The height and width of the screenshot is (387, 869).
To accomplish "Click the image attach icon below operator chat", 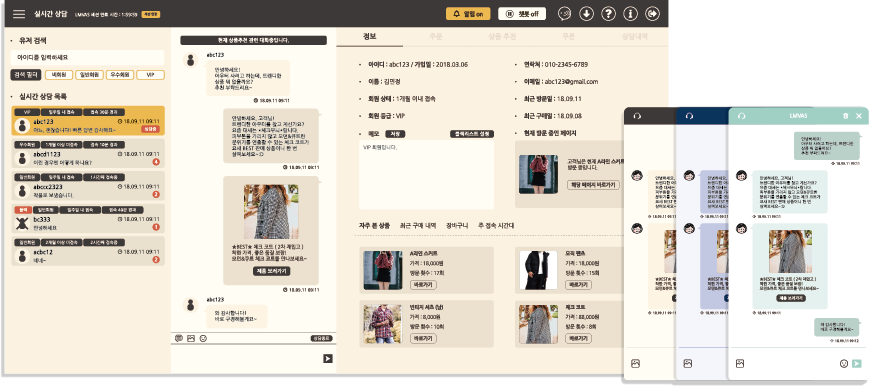I will tap(191, 338).
